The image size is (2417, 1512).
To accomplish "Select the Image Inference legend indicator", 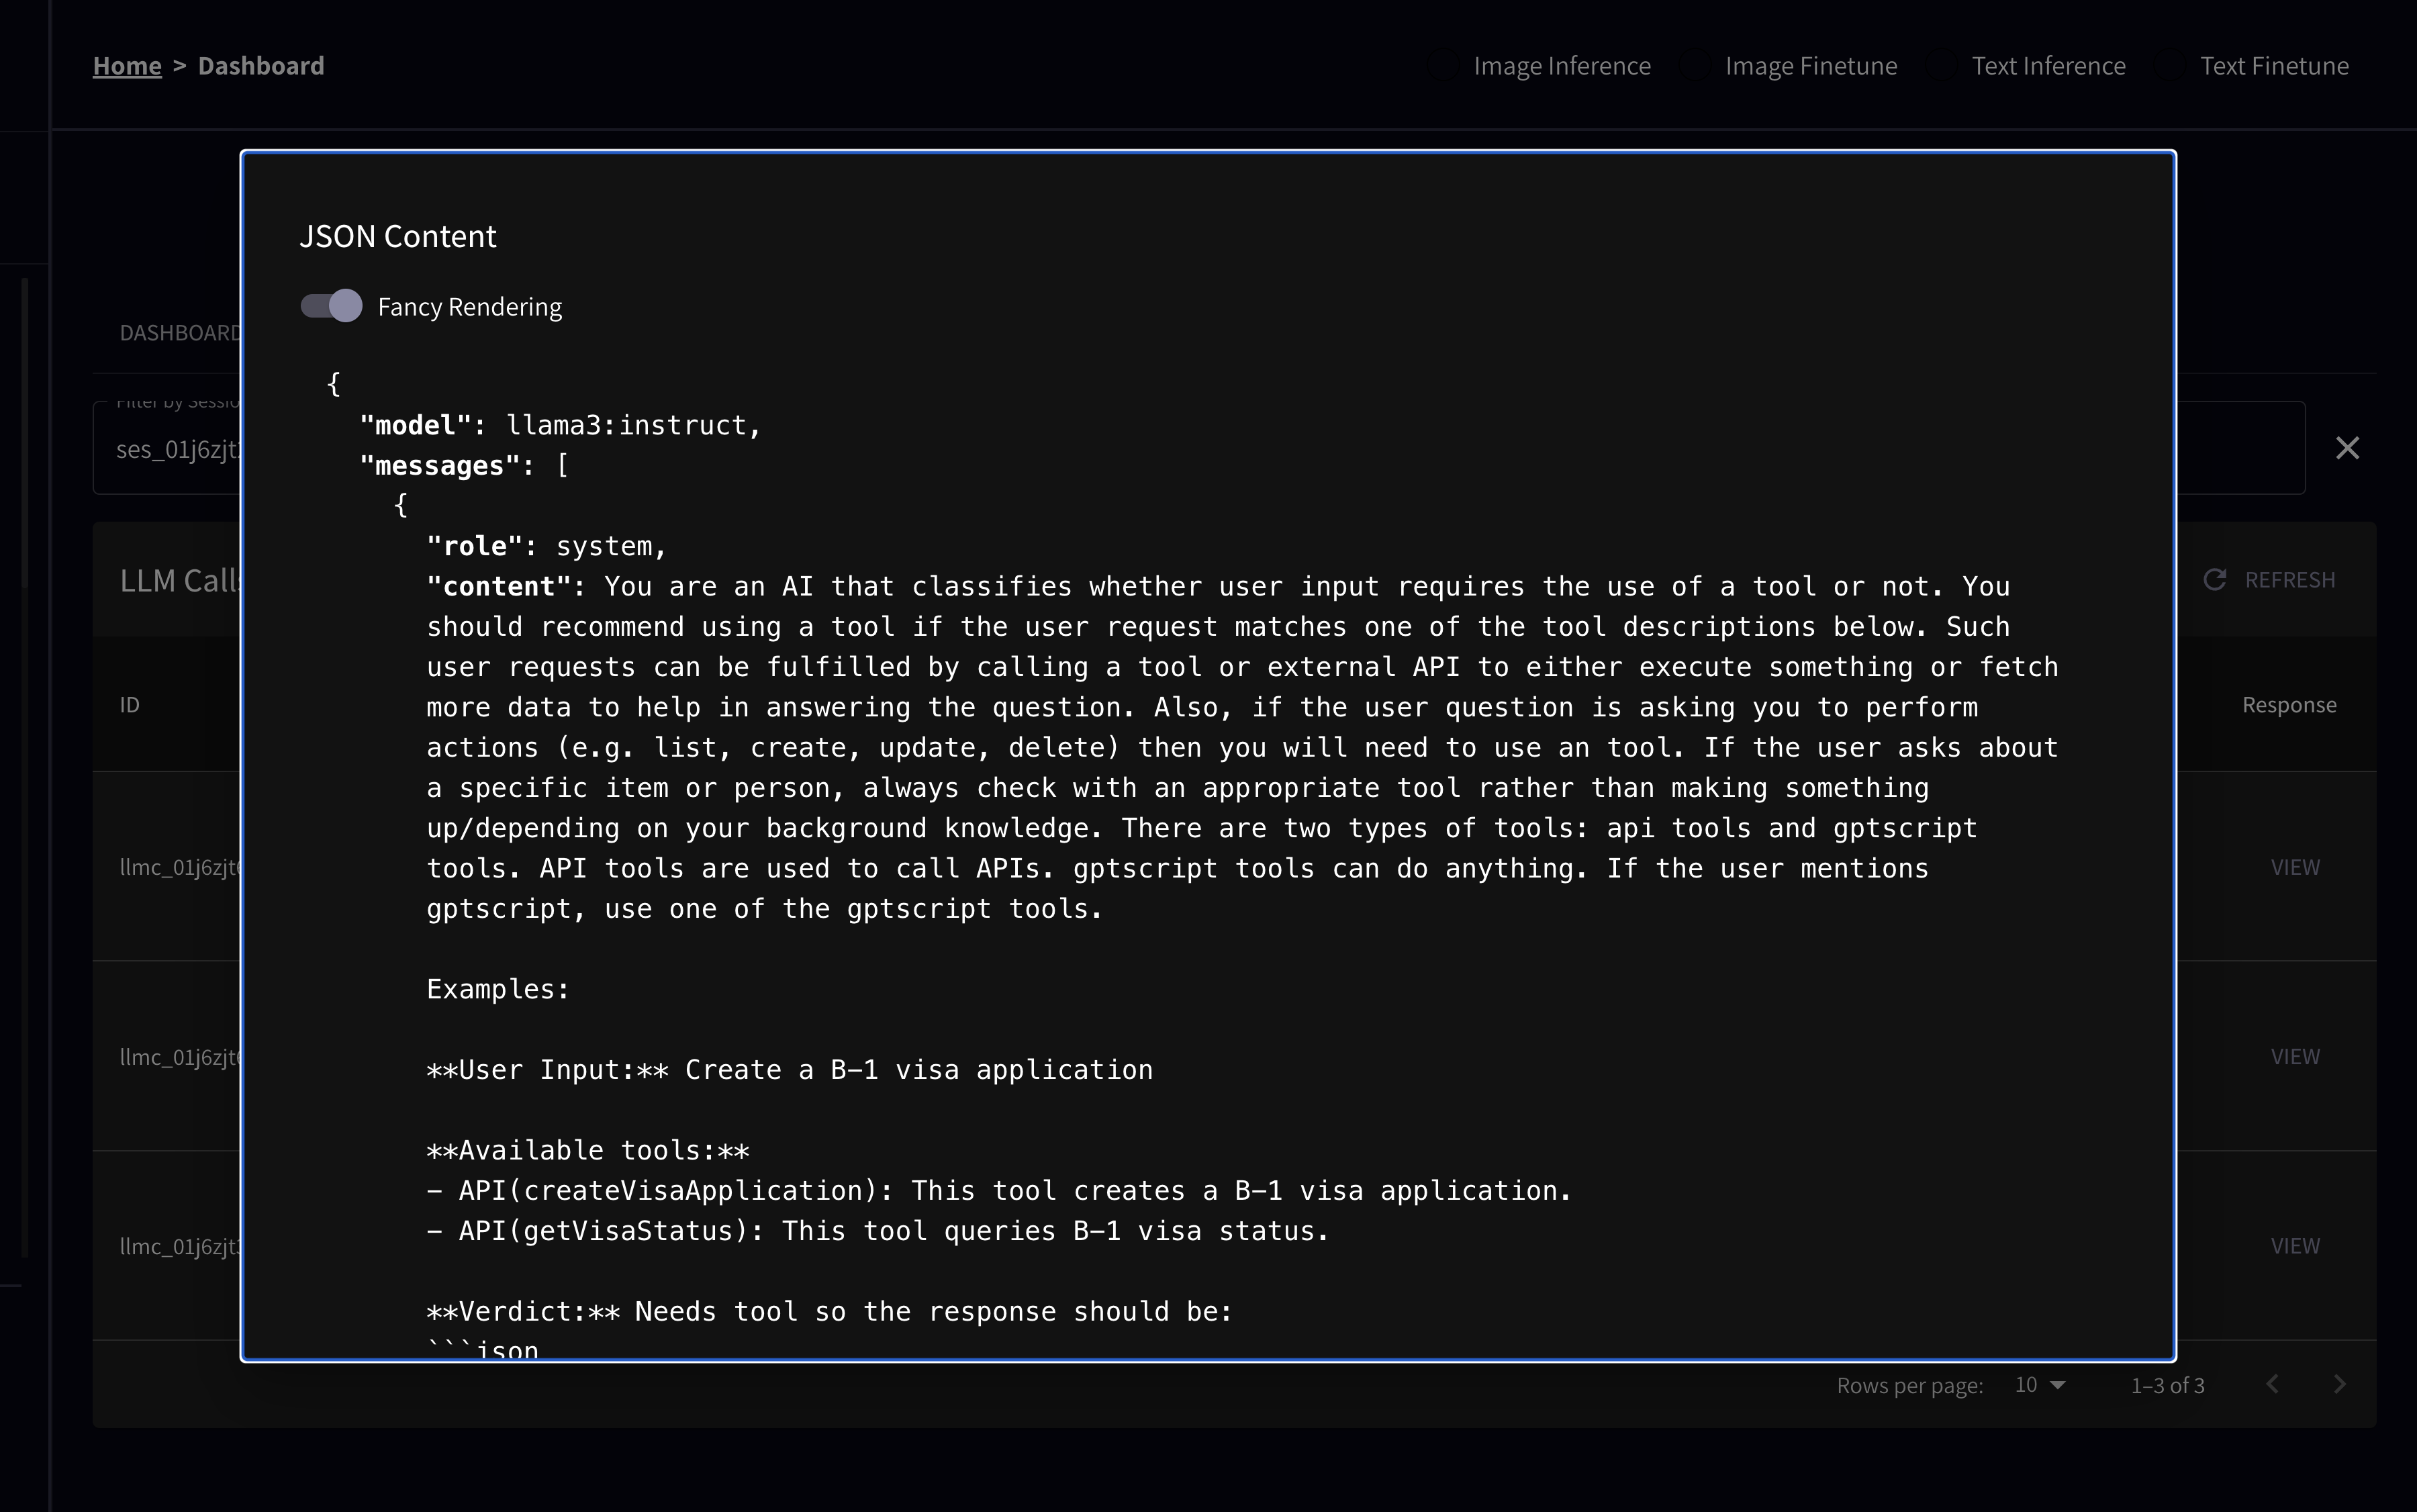I will click(x=1443, y=66).
